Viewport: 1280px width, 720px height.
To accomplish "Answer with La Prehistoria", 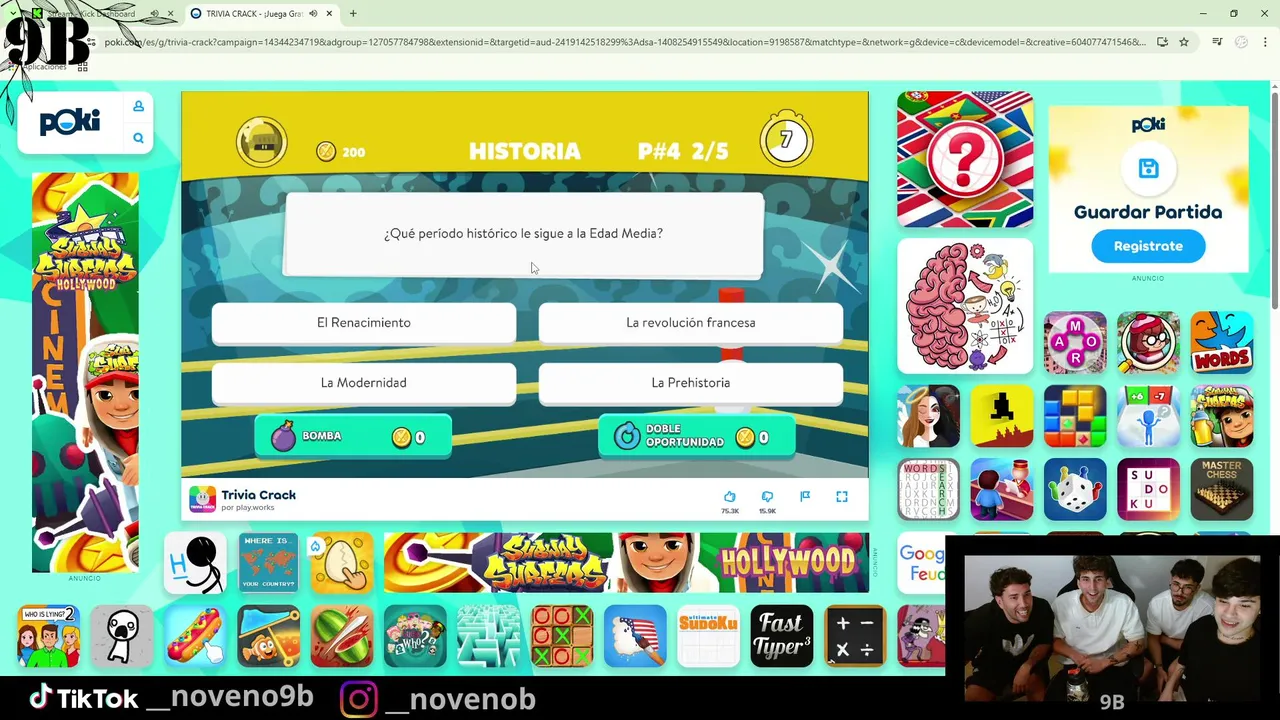I will click(691, 383).
